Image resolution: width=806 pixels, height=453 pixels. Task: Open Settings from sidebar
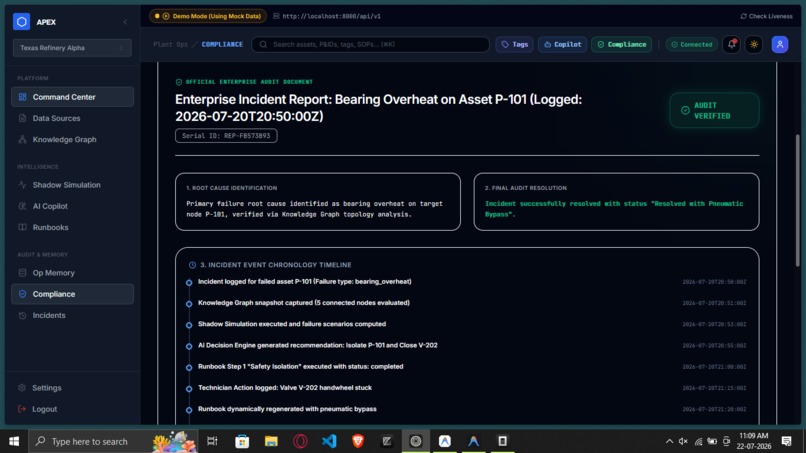click(x=72, y=388)
